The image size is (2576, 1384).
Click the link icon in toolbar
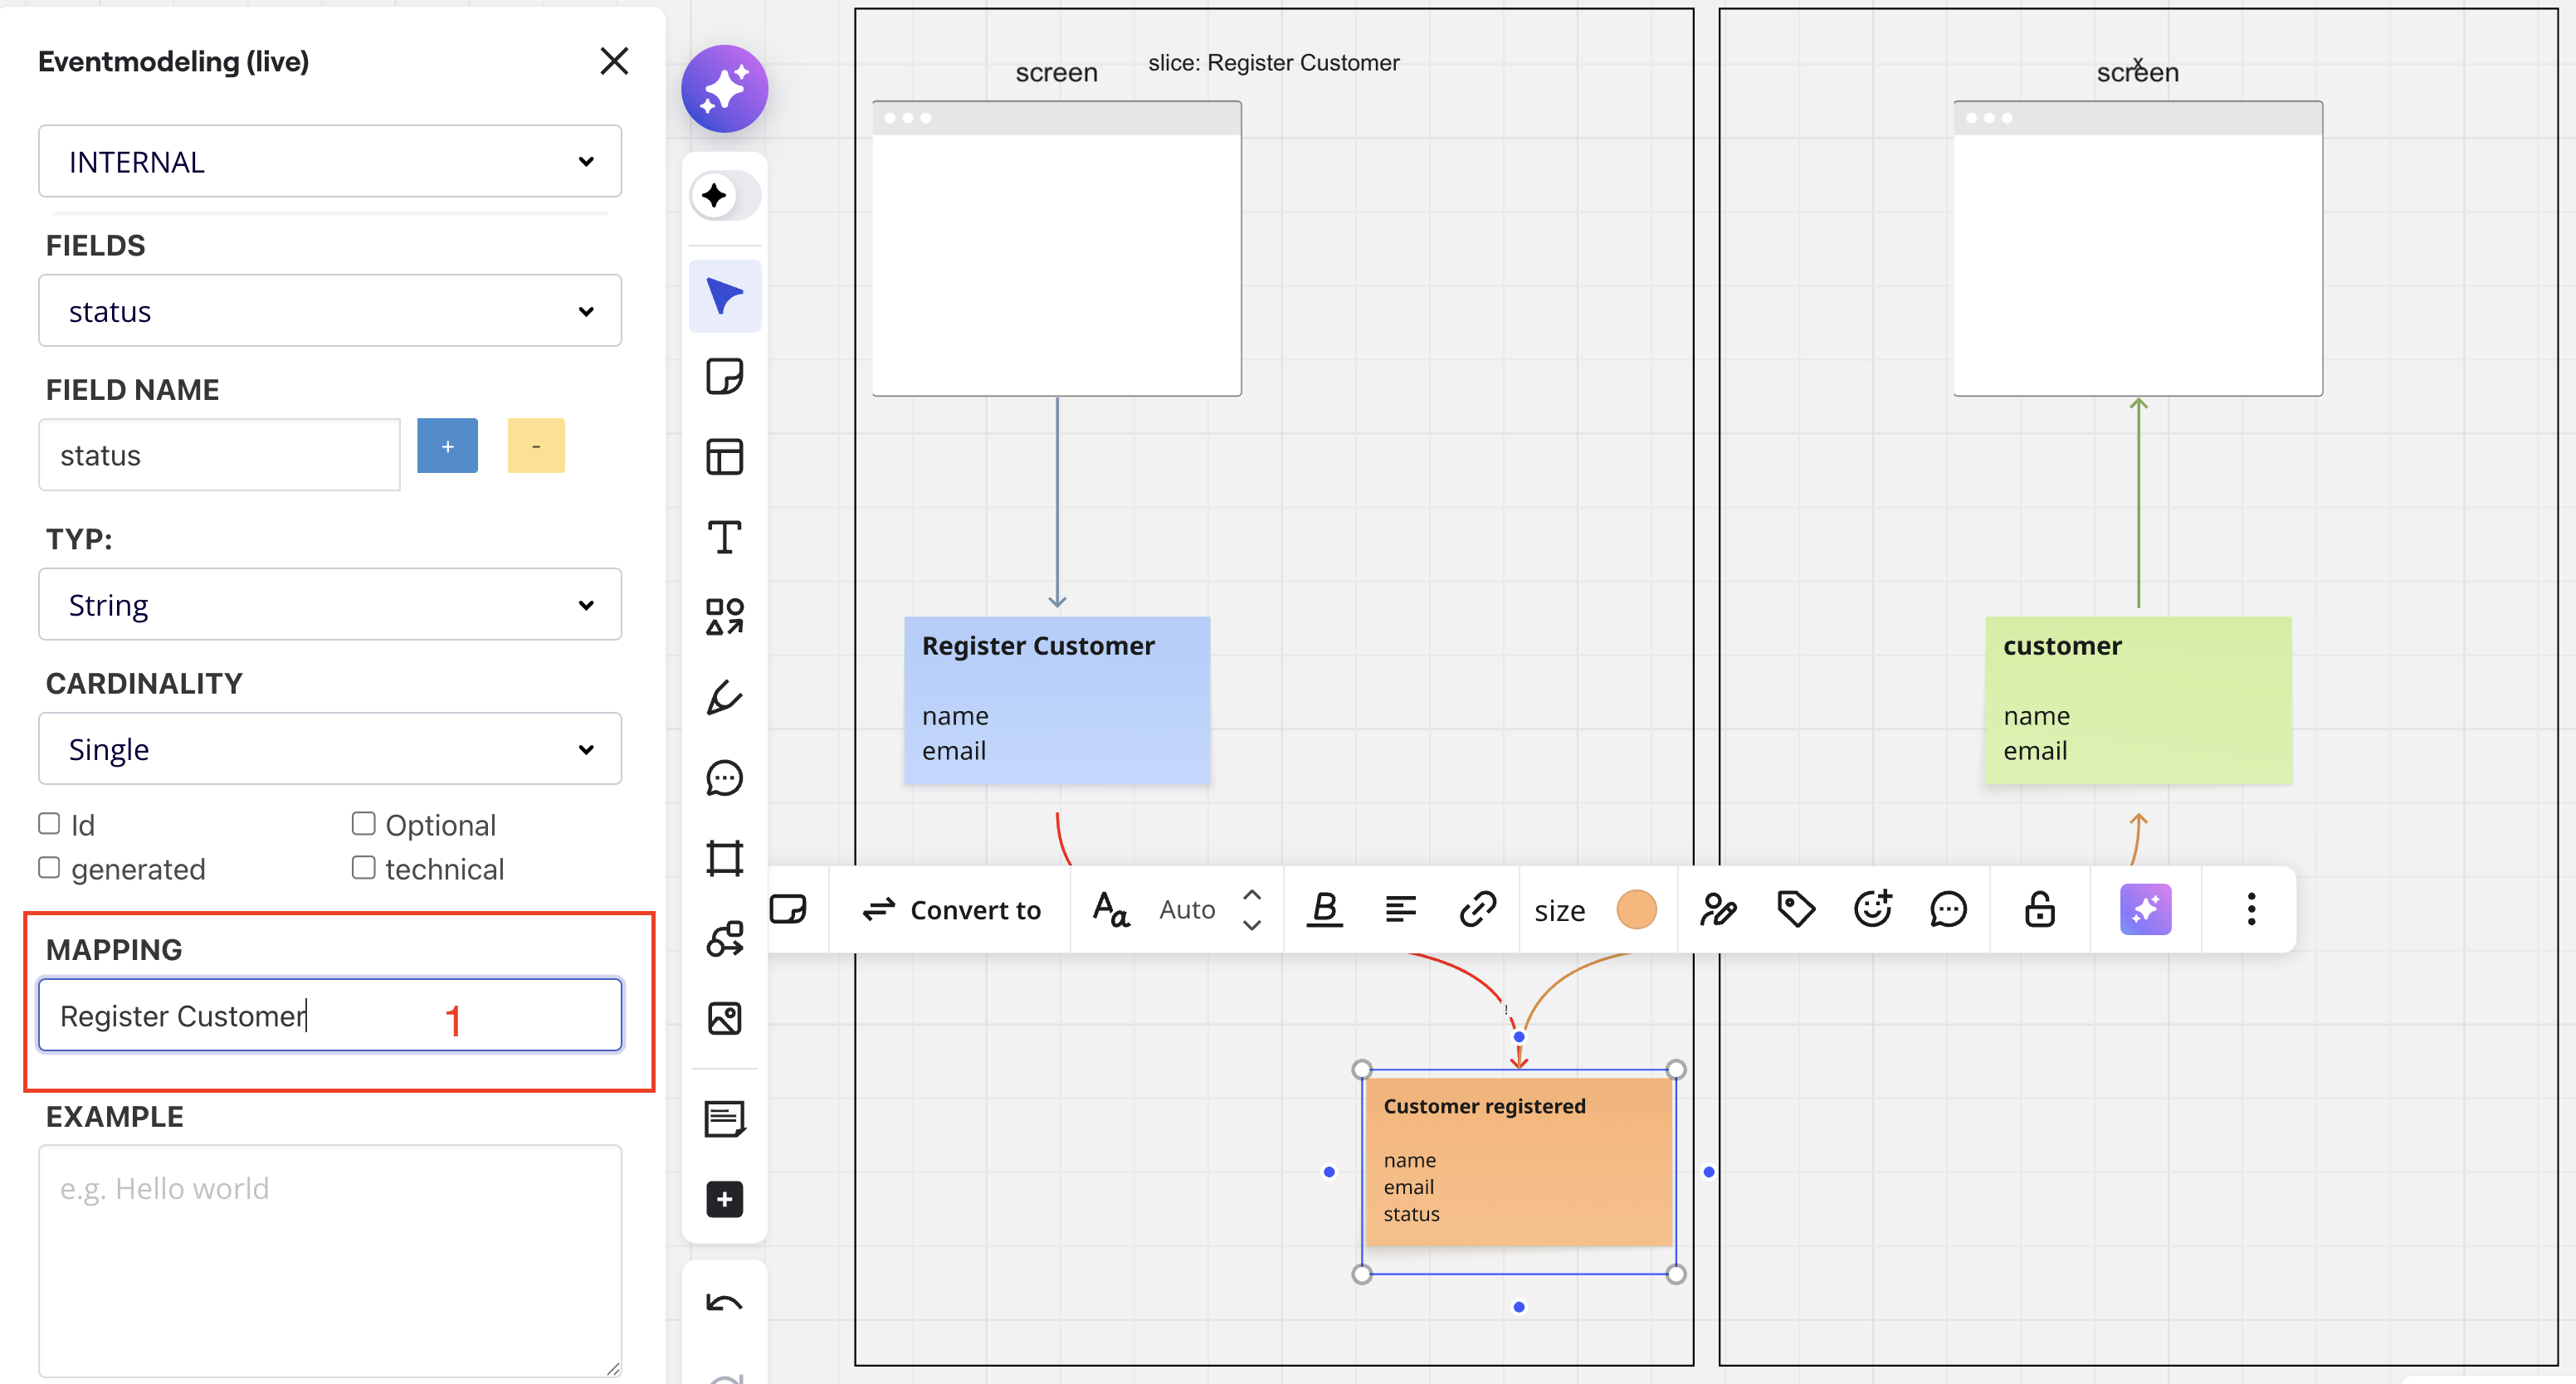(1477, 909)
